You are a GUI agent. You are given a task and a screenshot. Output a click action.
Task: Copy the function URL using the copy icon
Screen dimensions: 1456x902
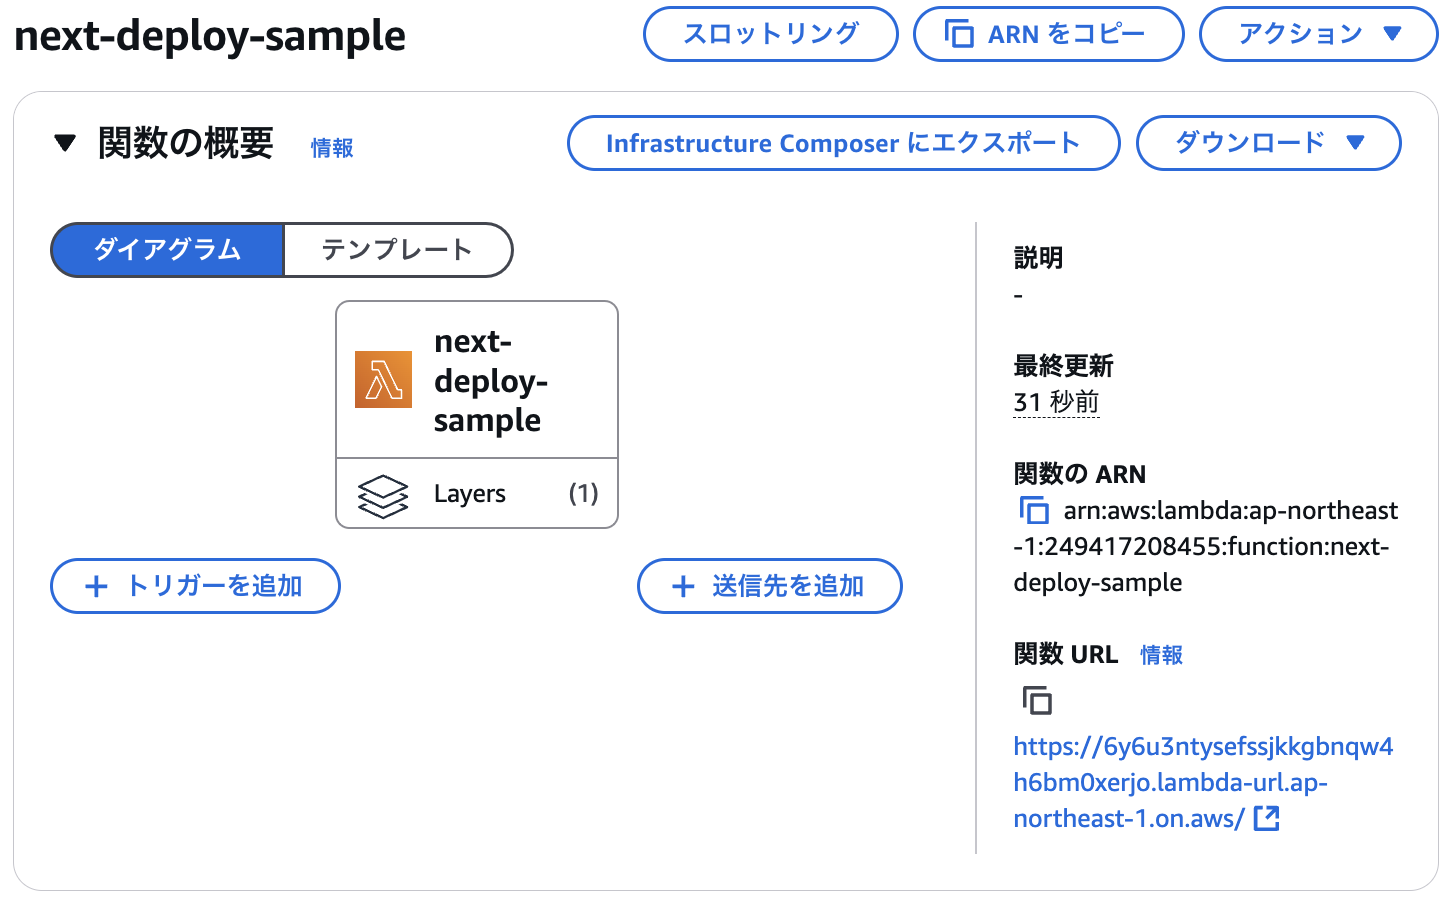(1037, 701)
